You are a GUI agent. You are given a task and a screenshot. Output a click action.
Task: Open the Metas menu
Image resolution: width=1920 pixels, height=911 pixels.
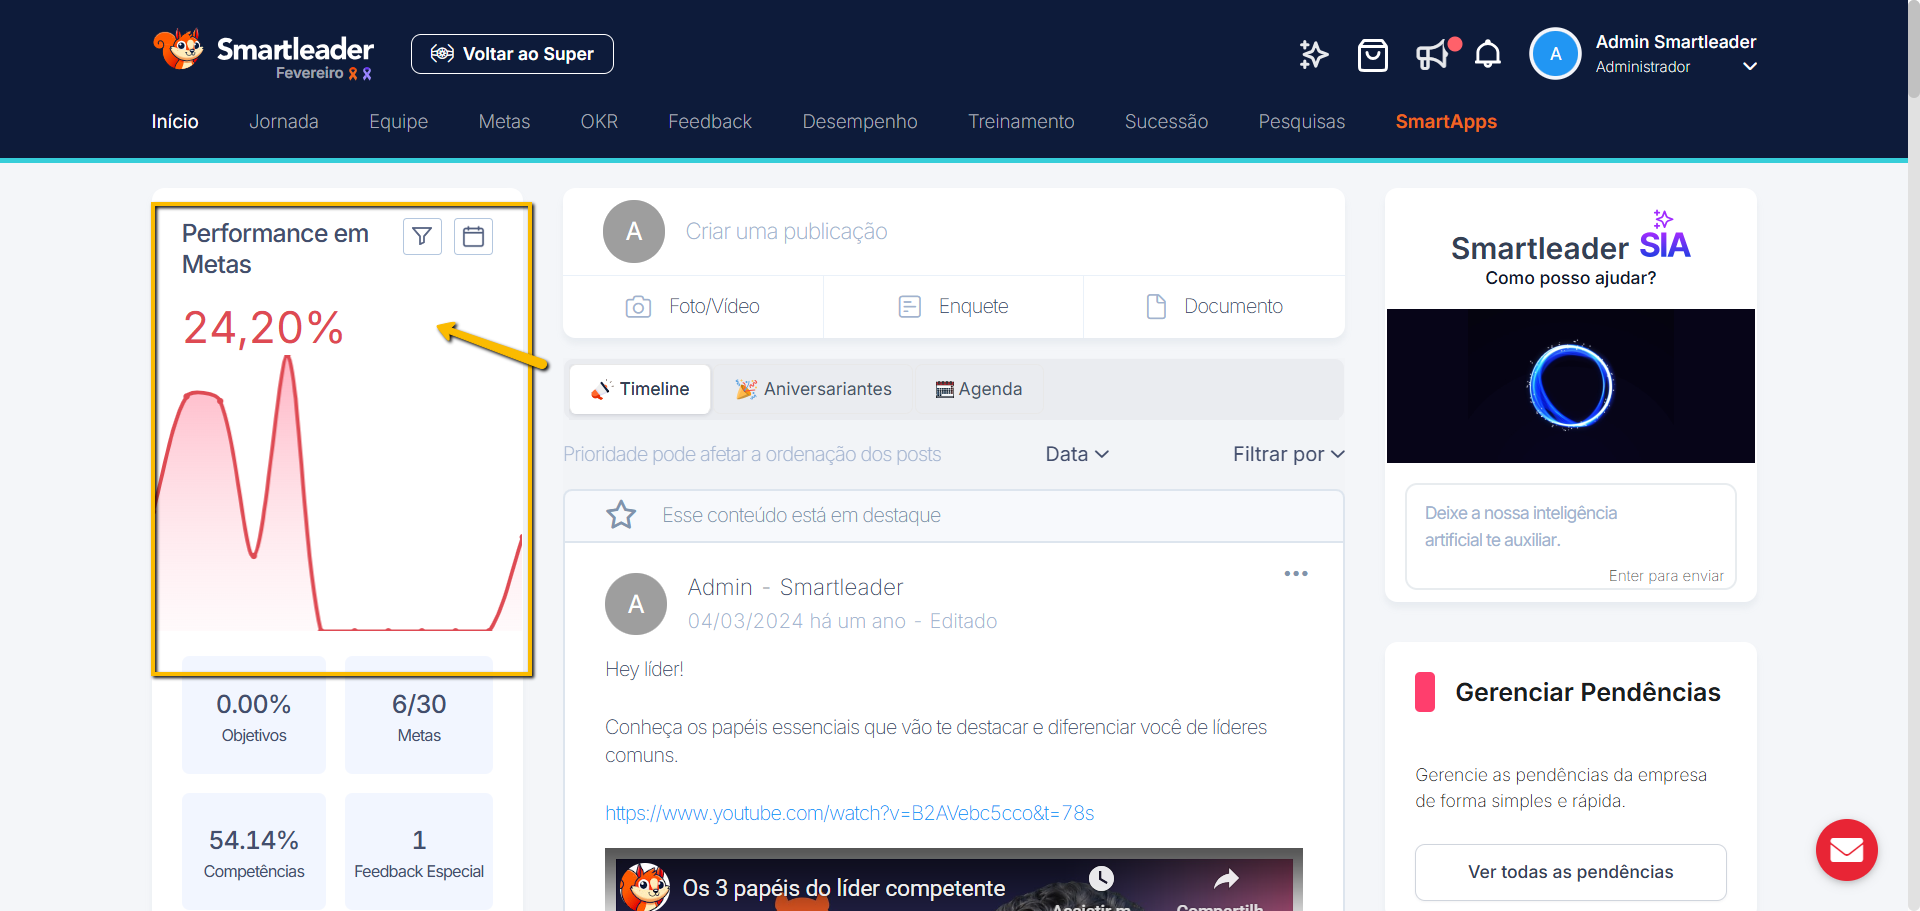point(504,122)
